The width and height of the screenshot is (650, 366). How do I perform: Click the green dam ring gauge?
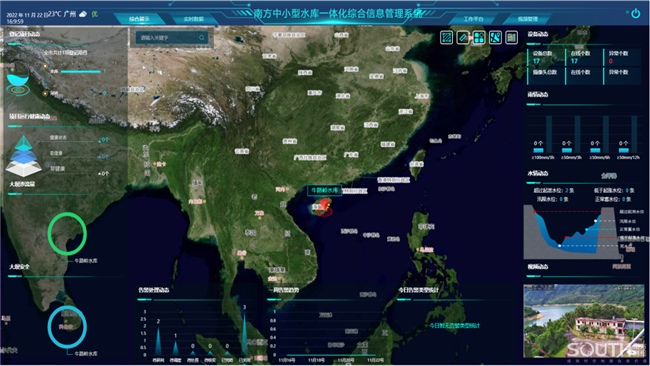click(67, 234)
